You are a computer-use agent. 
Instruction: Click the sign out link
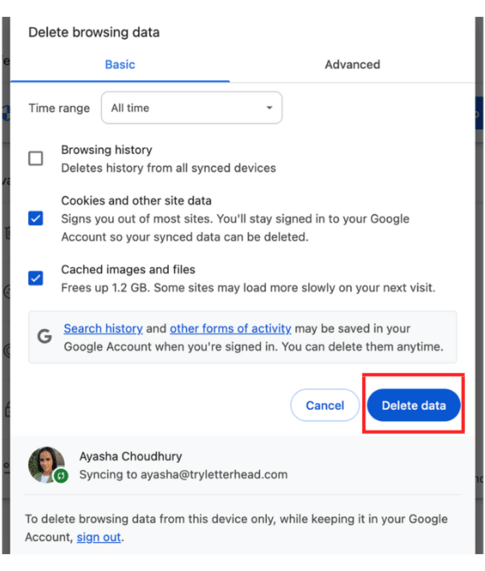tap(99, 537)
